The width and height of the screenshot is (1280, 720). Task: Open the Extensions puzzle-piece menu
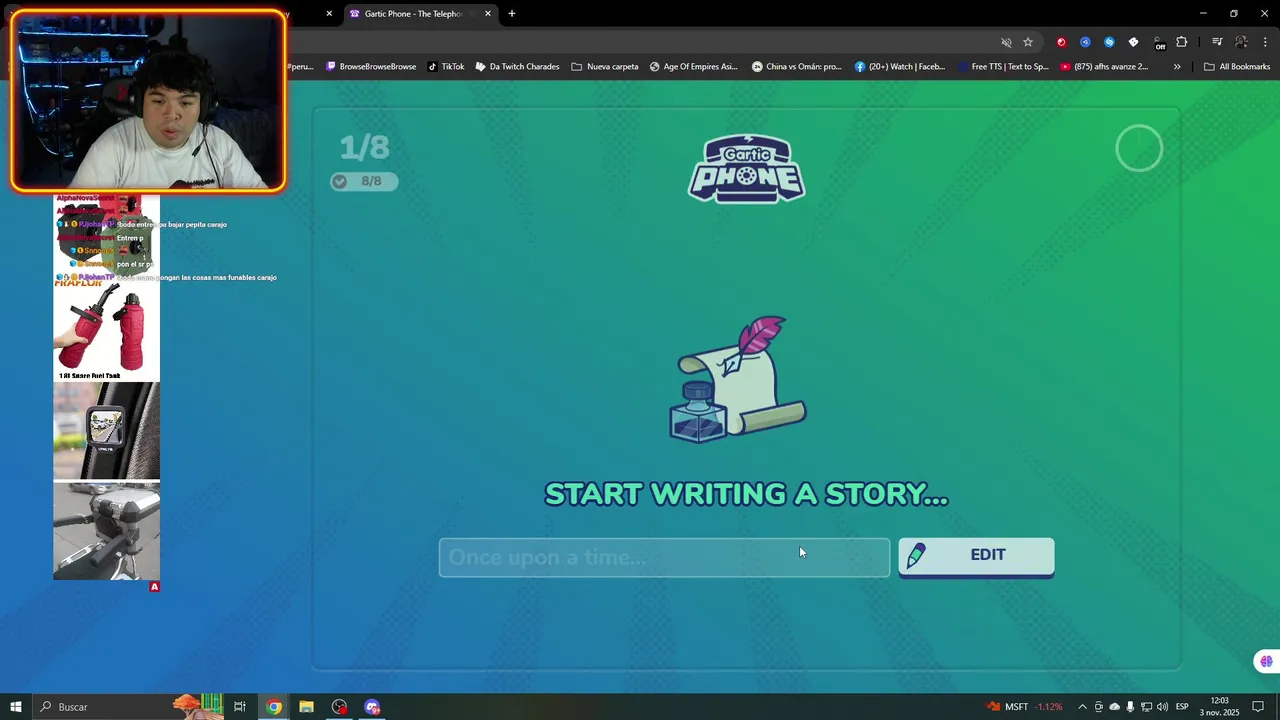tap(1182, 42)
